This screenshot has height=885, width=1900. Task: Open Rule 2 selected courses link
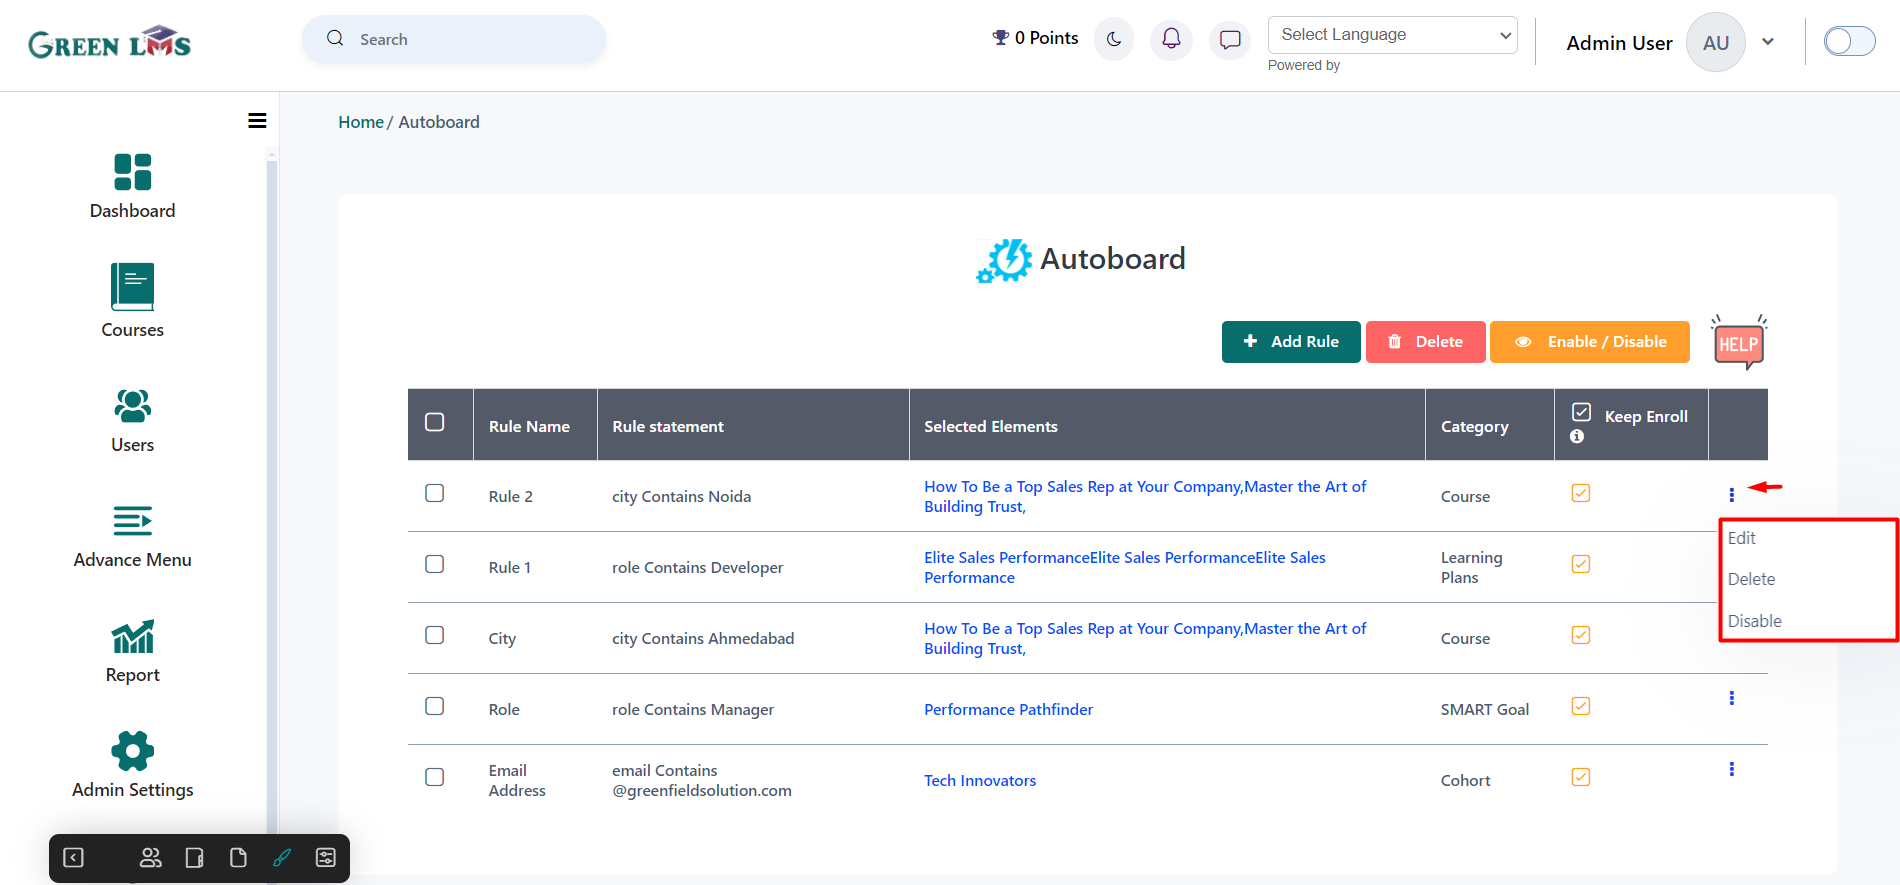[x=1145, y=497]
